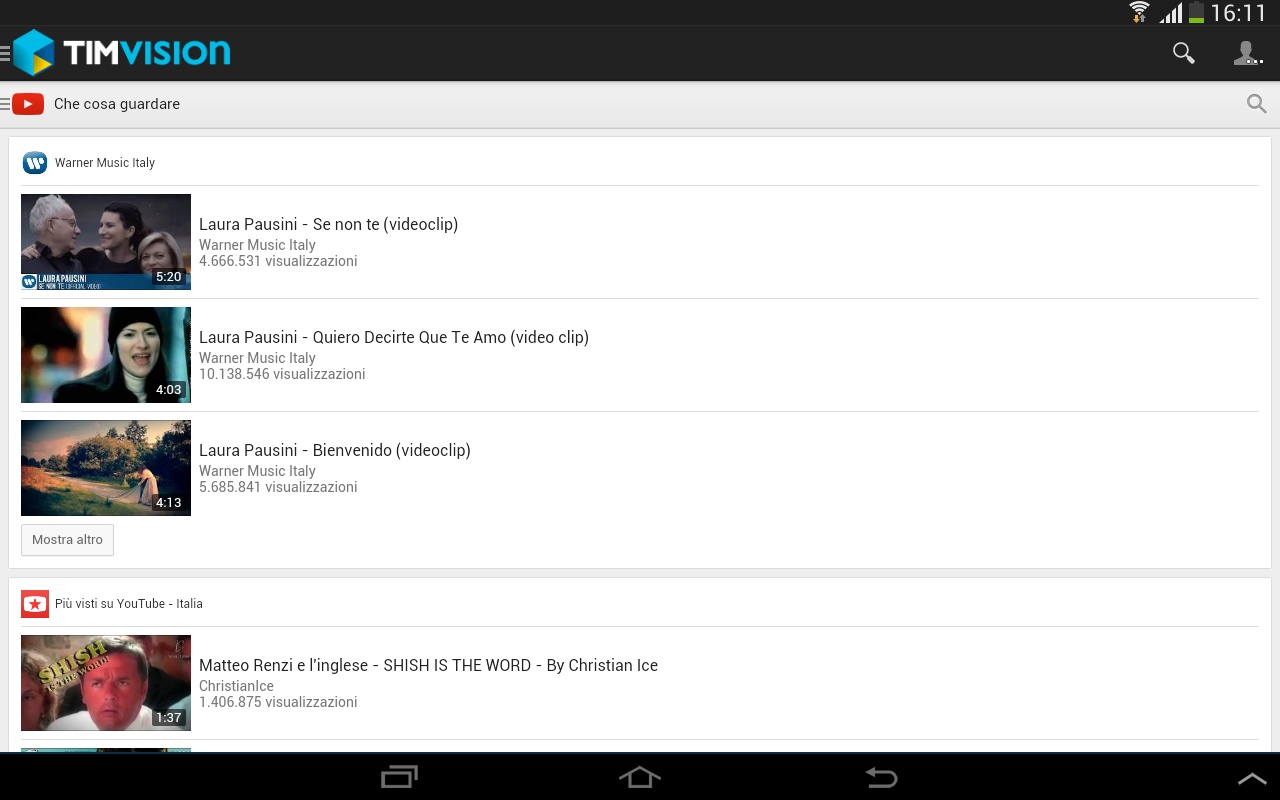Tap the Android home button
Image resolution: width=1280 pixels, height=800 pixels.
[x=640, y=777]
